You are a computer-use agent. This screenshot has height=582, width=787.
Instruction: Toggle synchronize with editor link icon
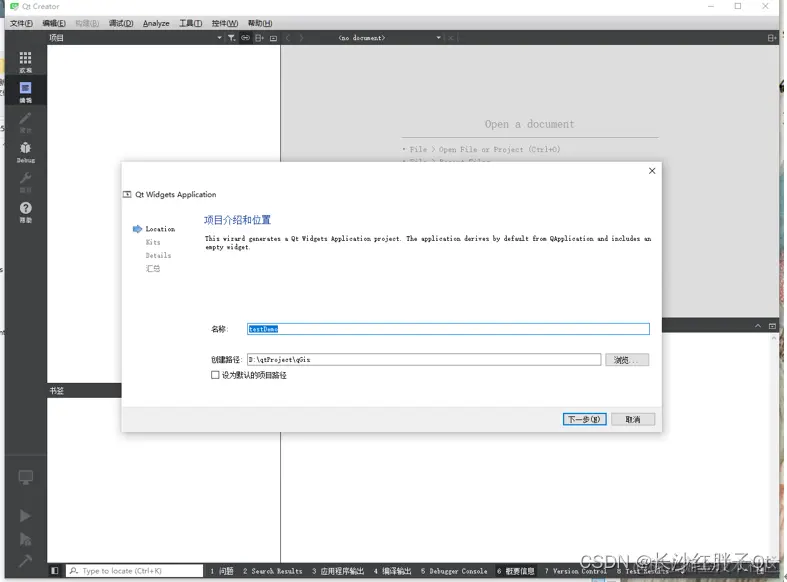point(245,38)
